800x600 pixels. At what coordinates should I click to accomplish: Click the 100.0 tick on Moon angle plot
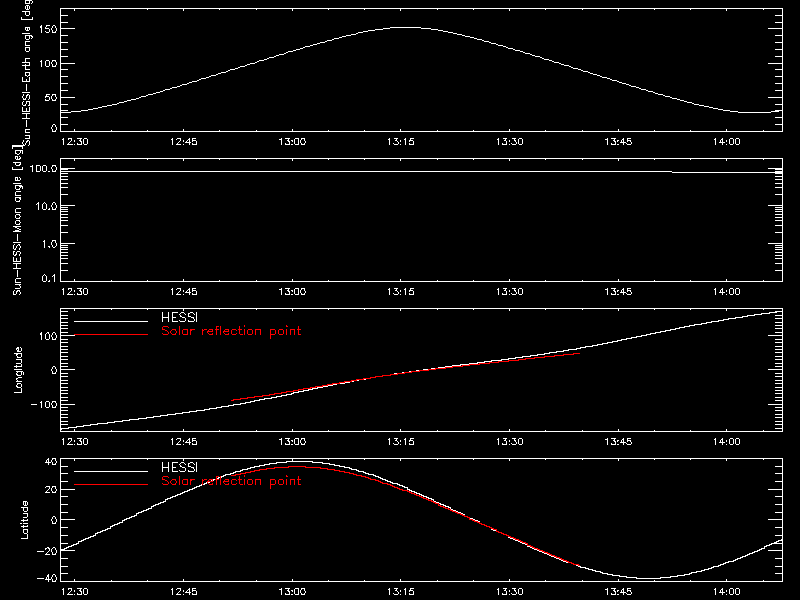(x=43, y=168)
